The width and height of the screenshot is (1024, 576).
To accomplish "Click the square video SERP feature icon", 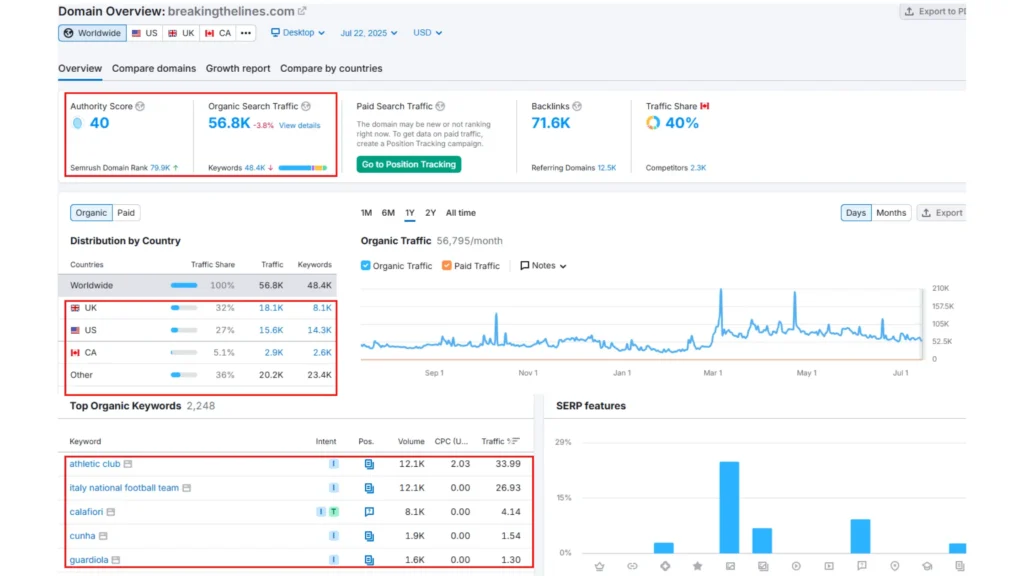I will click(x=829, y=566).
